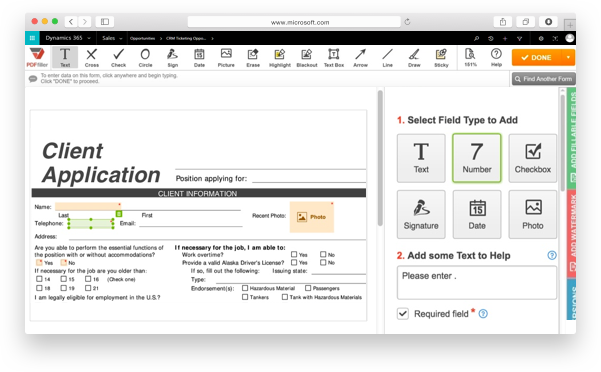This screenshot has width=601, height=372.
Task: Select the Cross tool
Action: 92,57
